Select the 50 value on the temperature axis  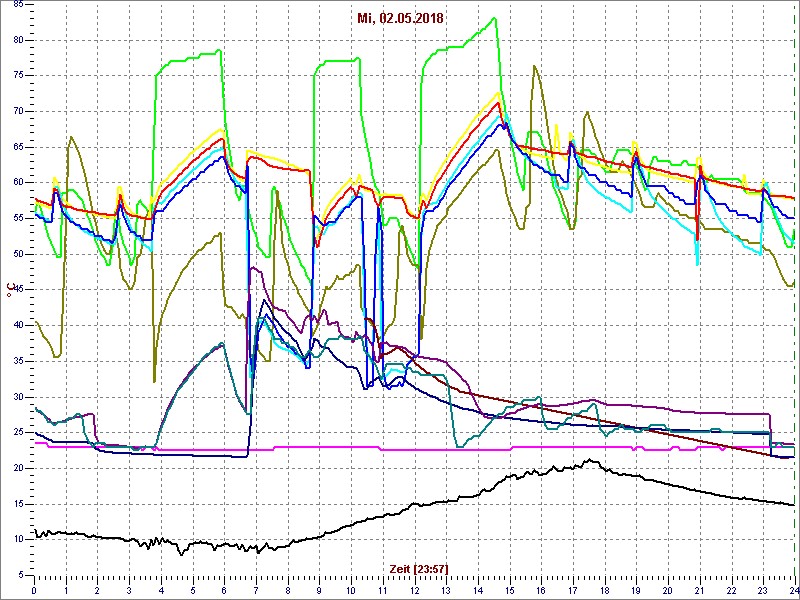pyautogui.click(x=17, y=254)
